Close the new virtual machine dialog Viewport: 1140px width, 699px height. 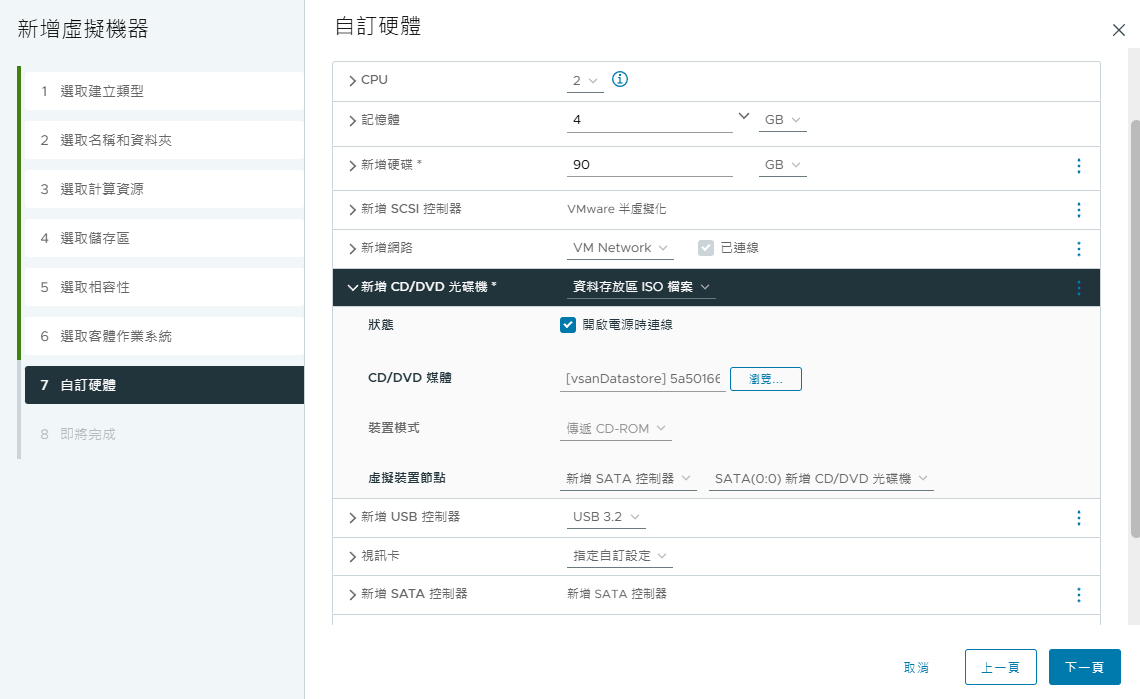click(x=1118, y=30)
